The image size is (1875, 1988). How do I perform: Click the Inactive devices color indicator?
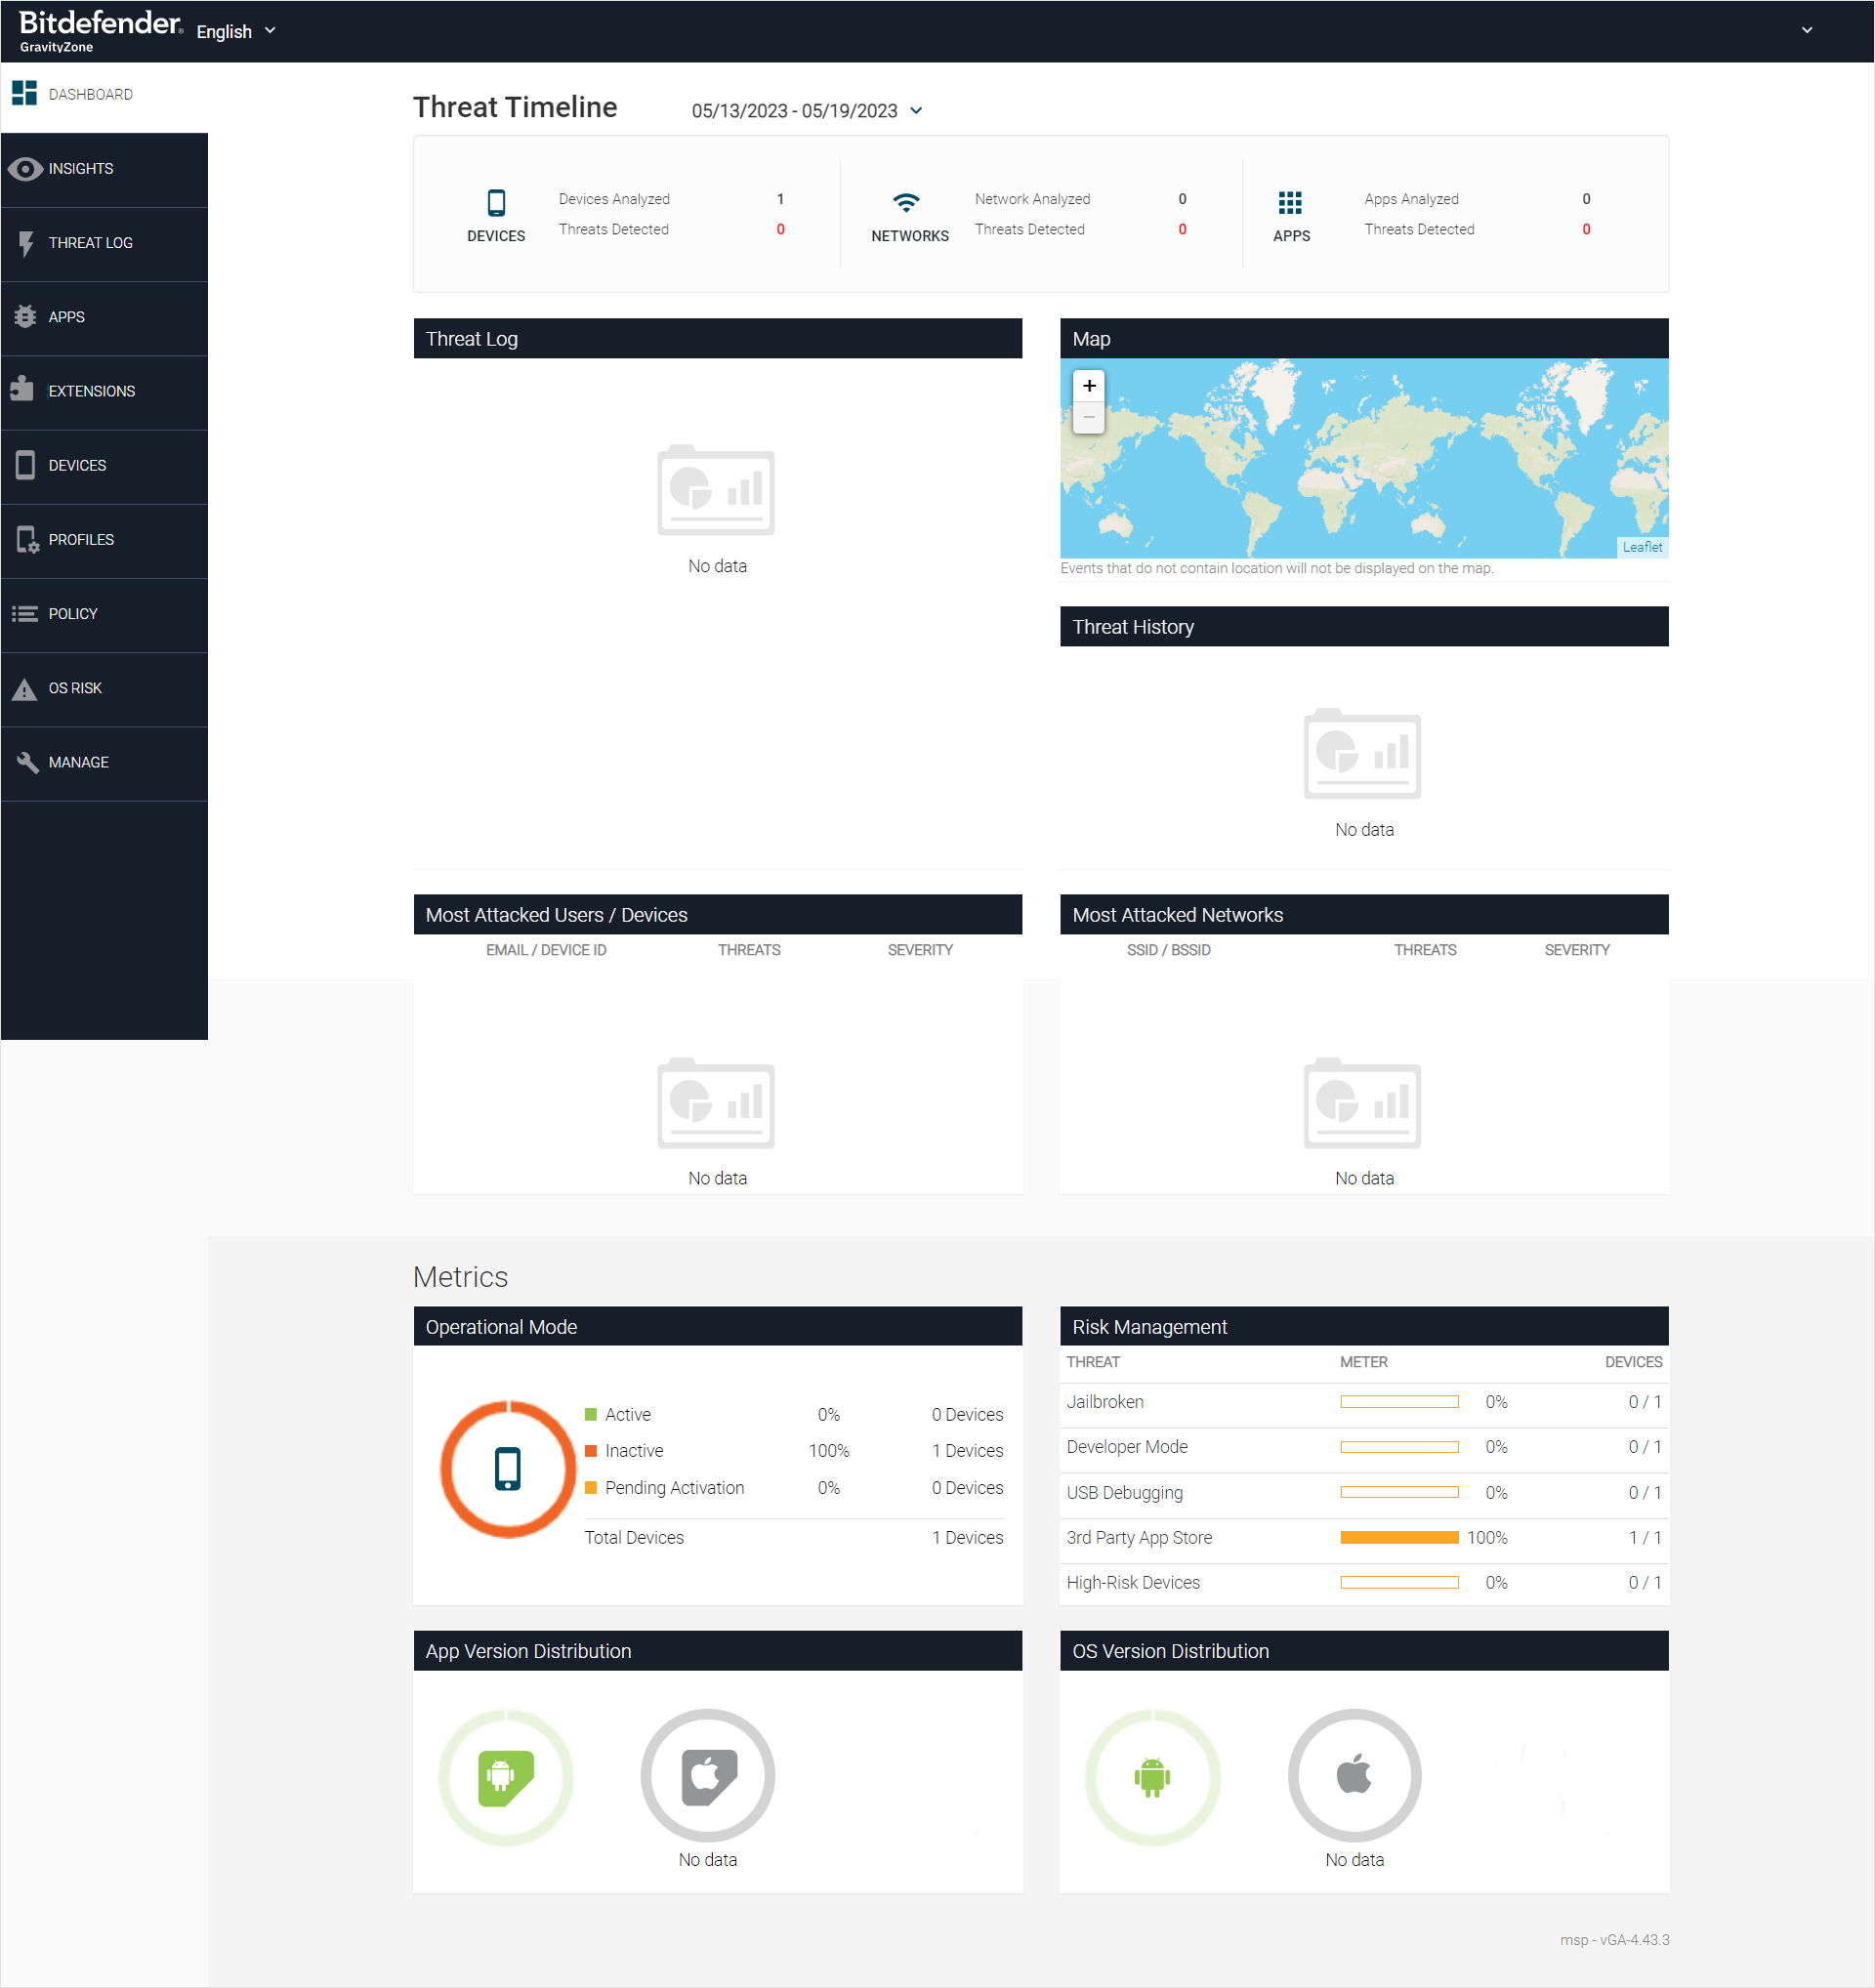click(591, 1450)
